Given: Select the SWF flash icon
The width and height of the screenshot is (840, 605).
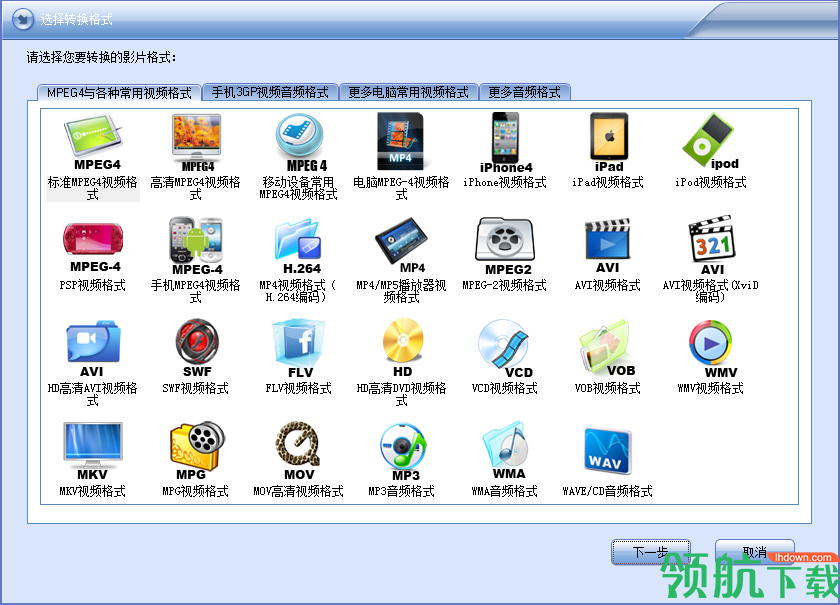Looking at the screenshot, I should (197, 348).
